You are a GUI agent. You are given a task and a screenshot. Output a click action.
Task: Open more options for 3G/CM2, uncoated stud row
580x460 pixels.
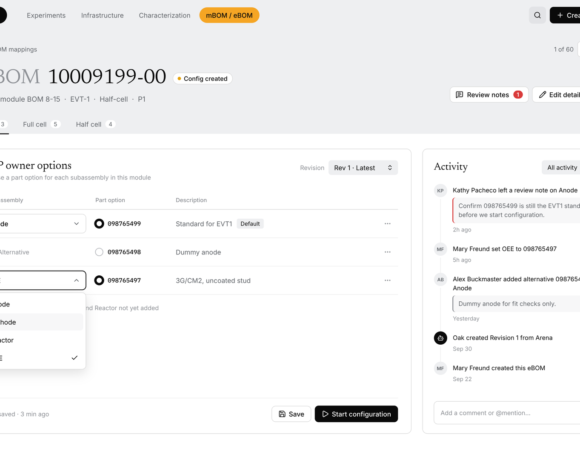coord(387,280)
